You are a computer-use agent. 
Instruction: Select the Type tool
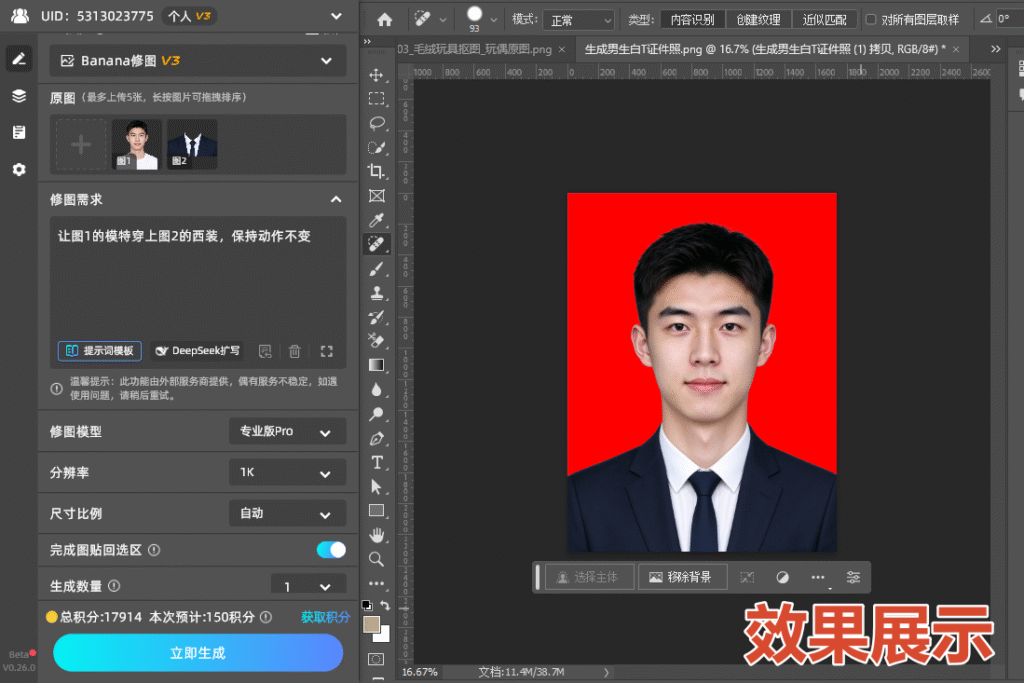coord(376,462)
